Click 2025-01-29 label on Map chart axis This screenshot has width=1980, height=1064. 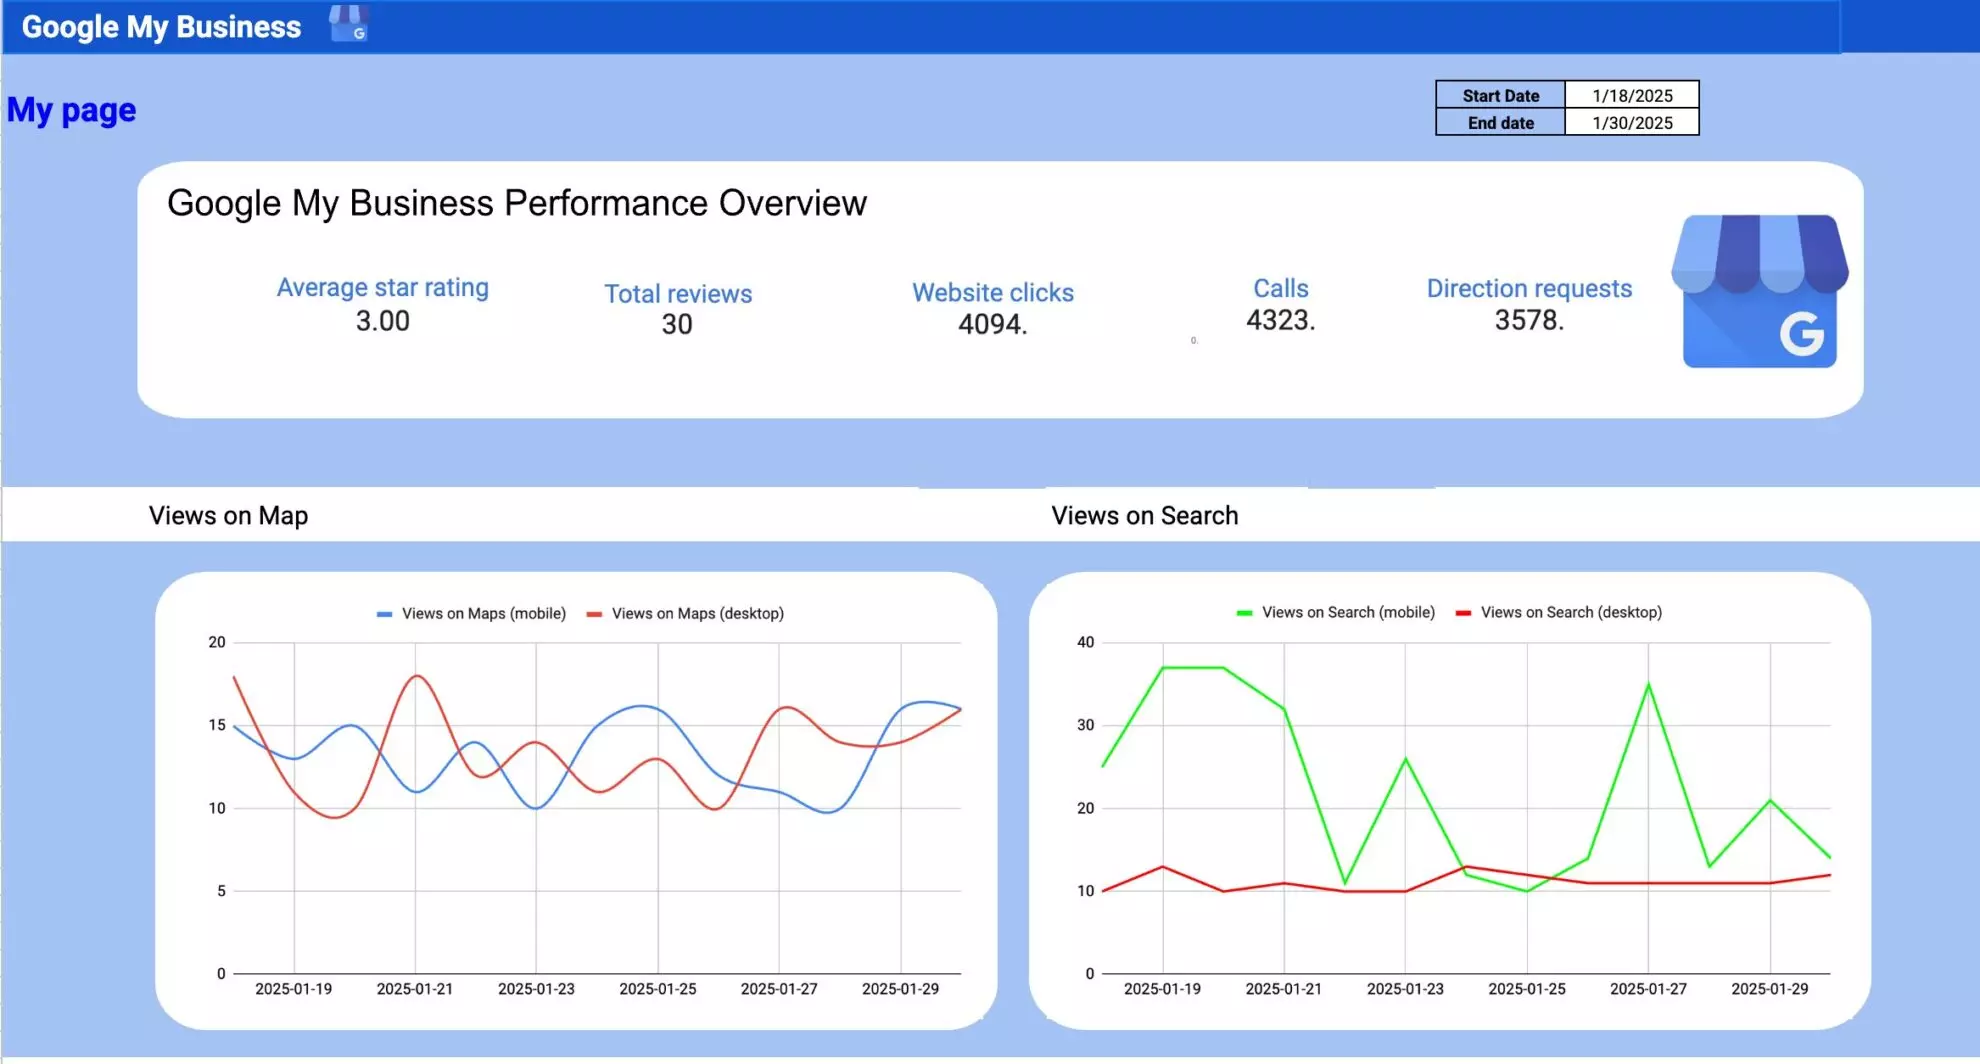click(x=900, y=988)
